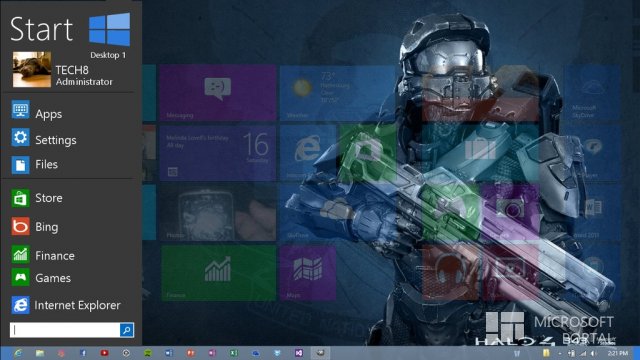
Task: Click the TECH8 user account picture
Action: [32, 69]
